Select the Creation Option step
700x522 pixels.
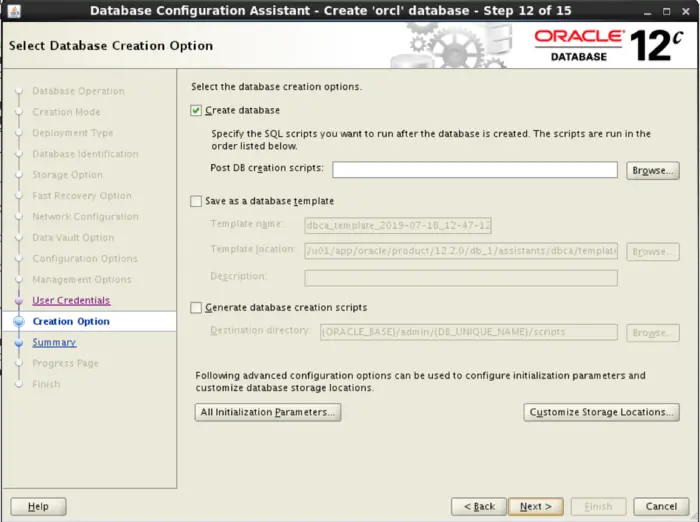tap(71, 322)
